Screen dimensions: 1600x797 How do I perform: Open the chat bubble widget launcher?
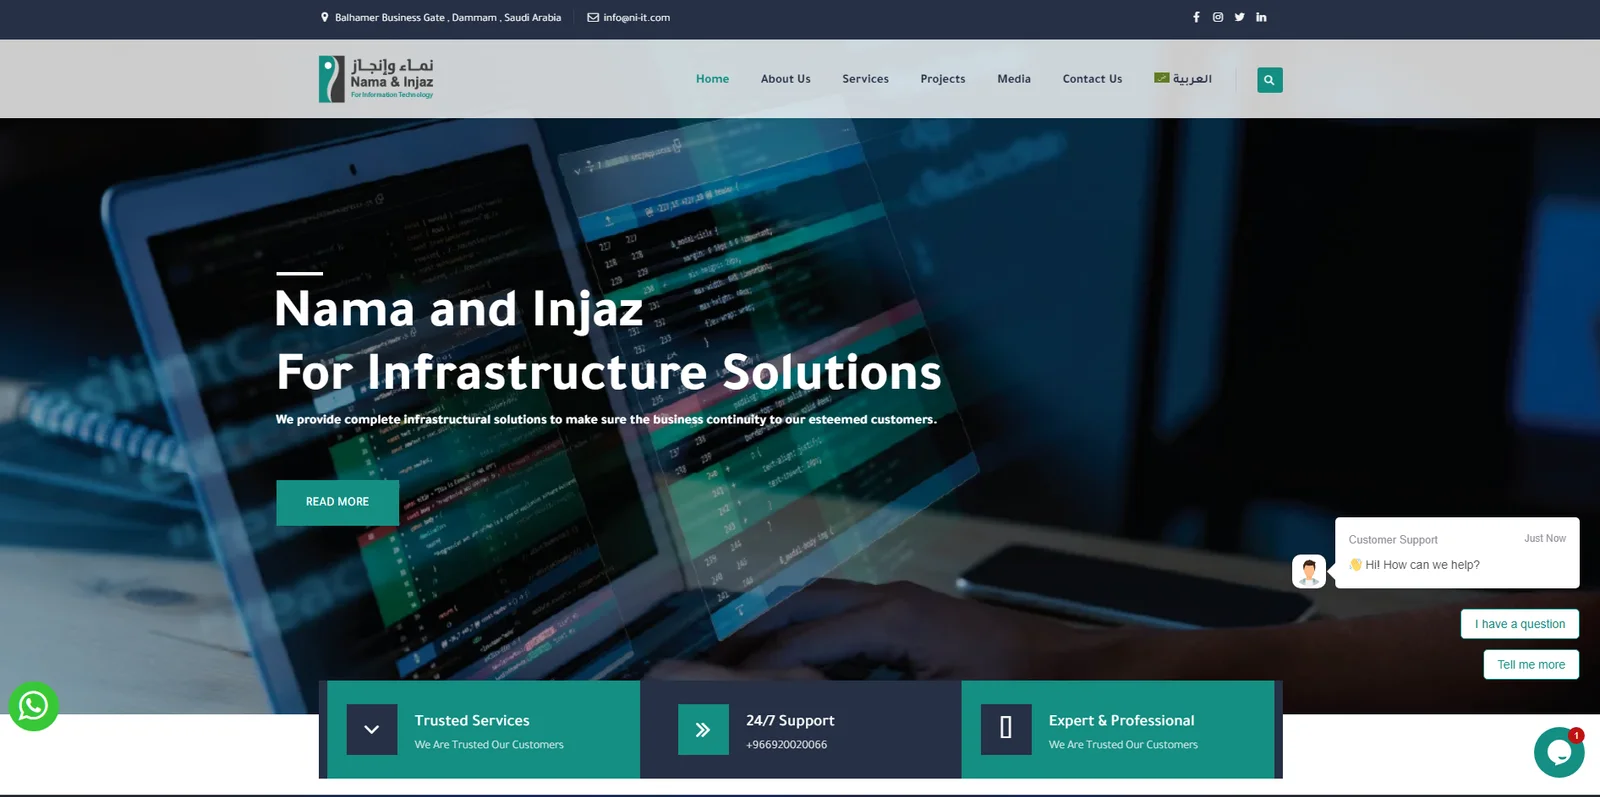[1558, 752]
